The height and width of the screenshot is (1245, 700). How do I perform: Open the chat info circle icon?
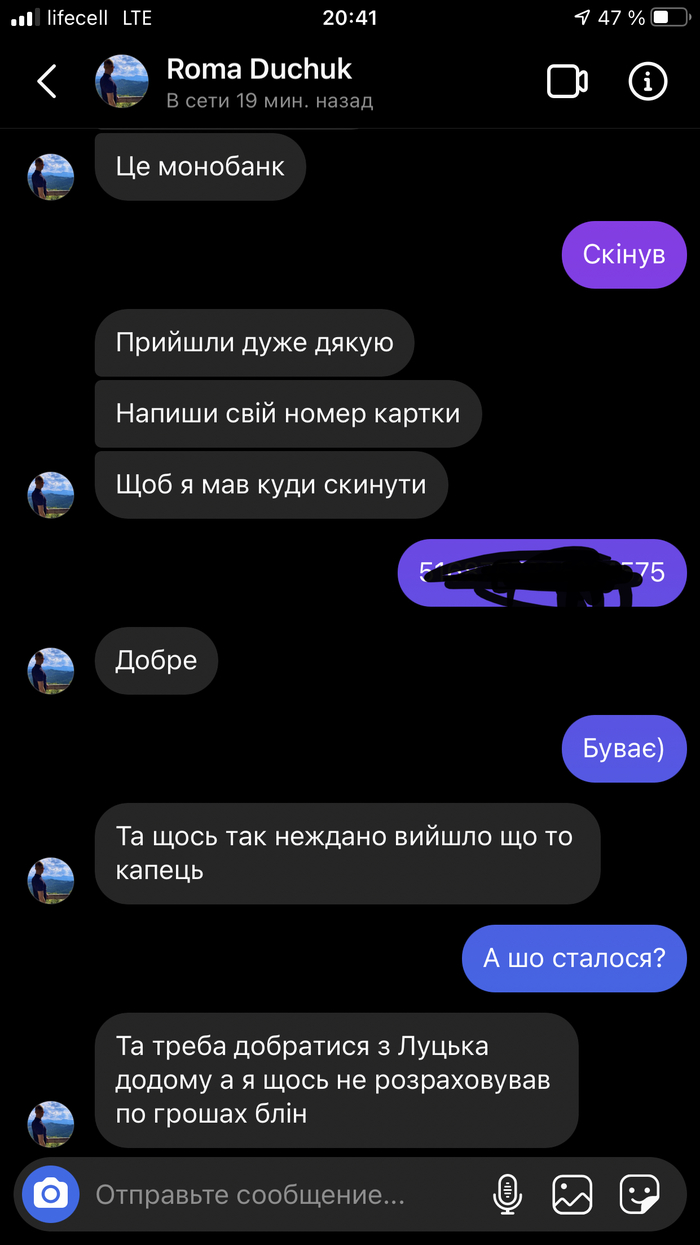[x=647, y=82]
